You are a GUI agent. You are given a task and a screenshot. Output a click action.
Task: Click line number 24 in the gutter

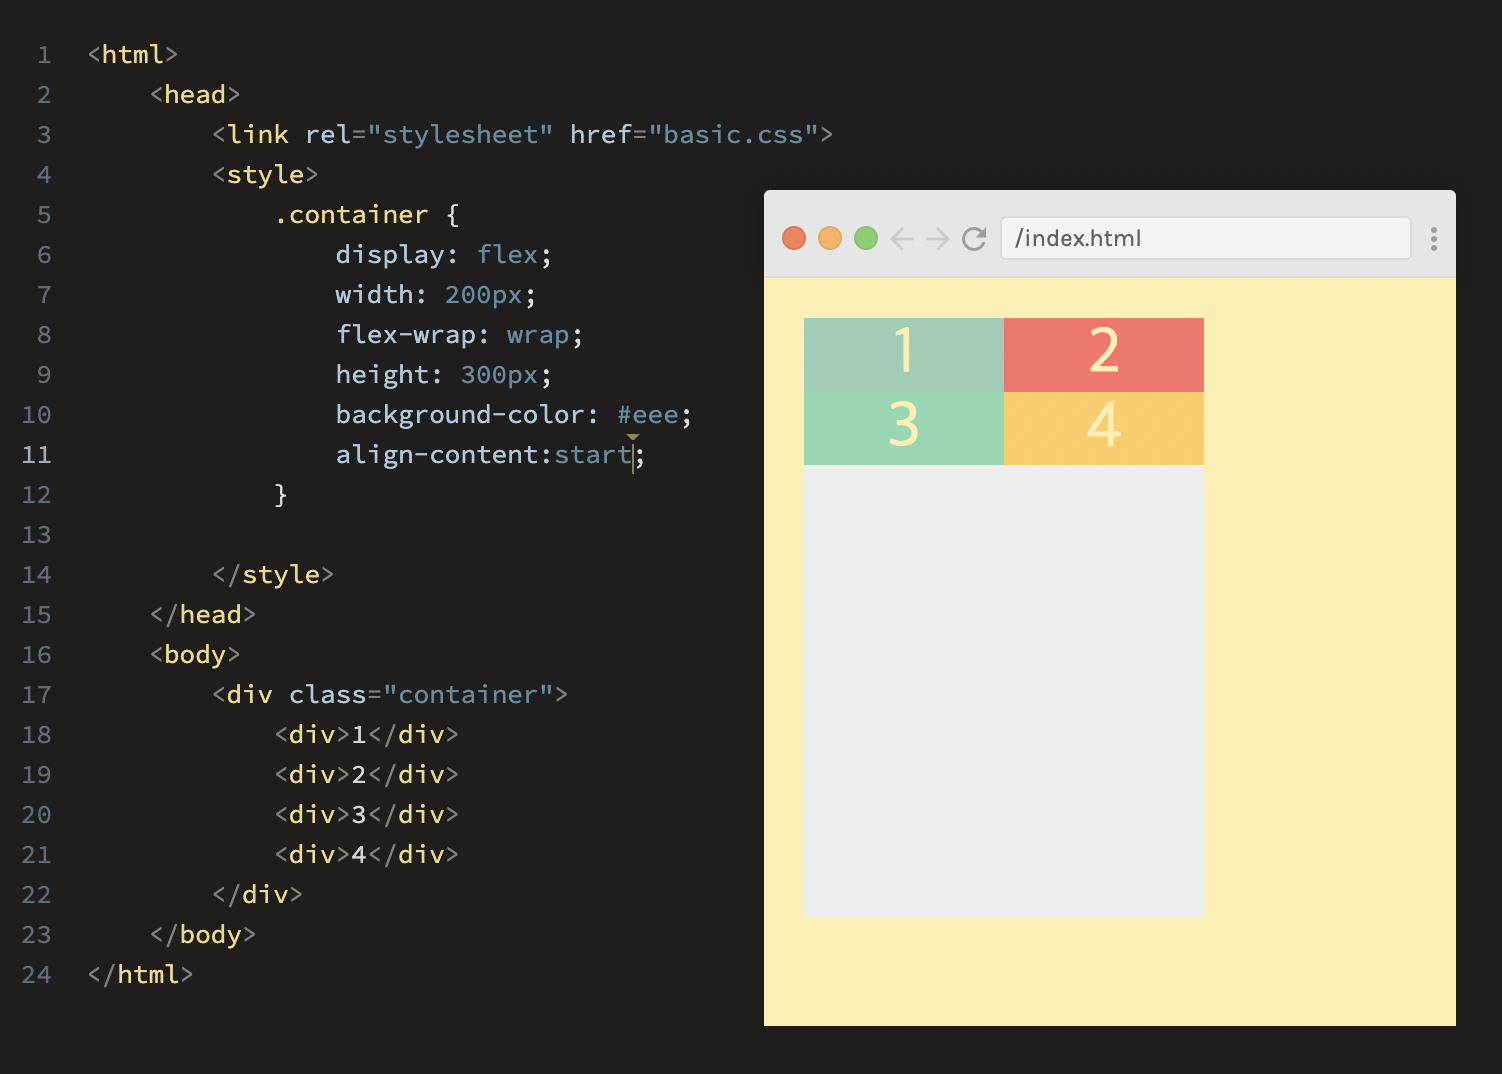(x=36, y=975)
